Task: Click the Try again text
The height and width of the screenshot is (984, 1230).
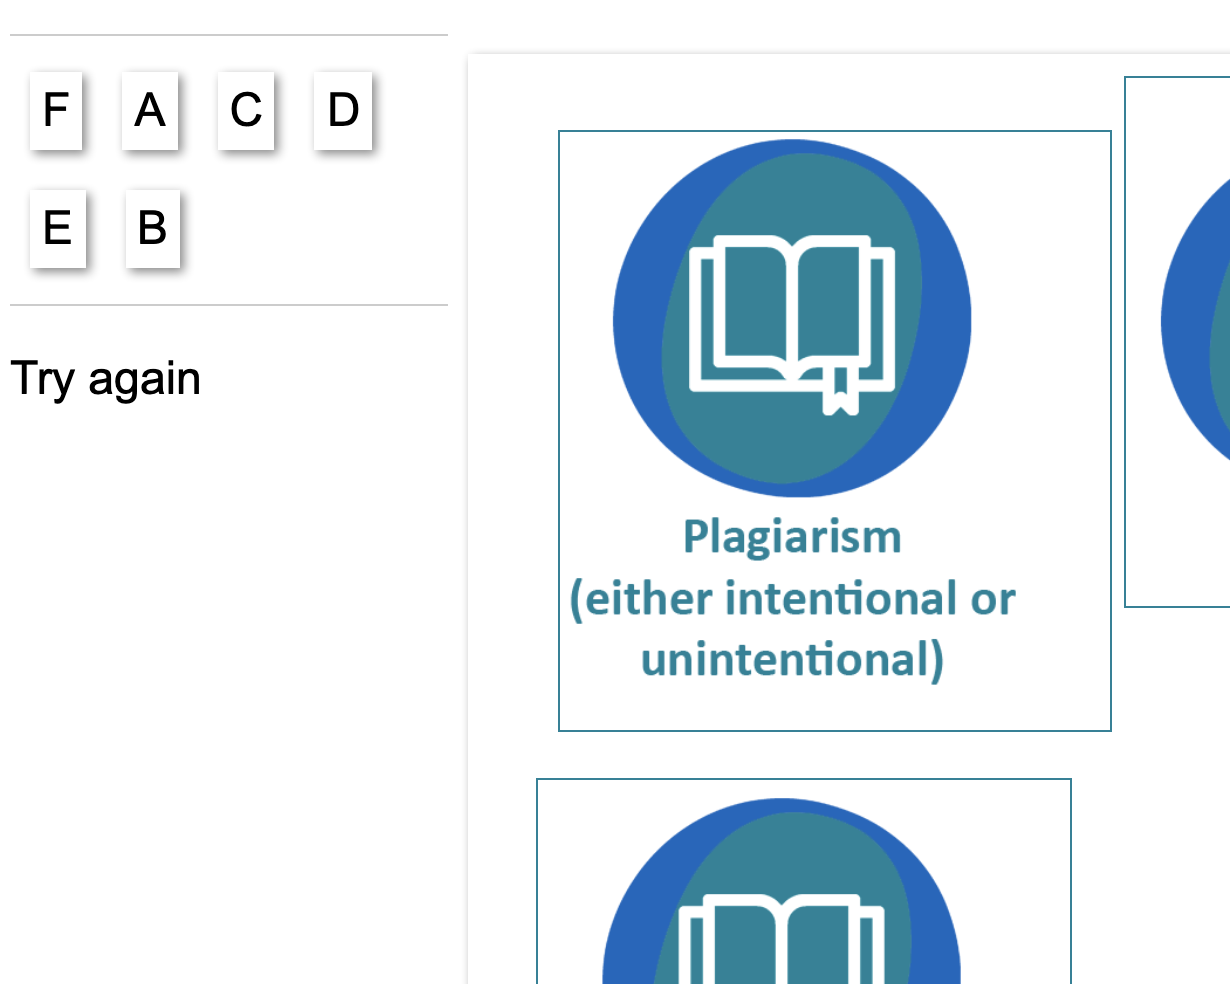Action: coord(106,379)
